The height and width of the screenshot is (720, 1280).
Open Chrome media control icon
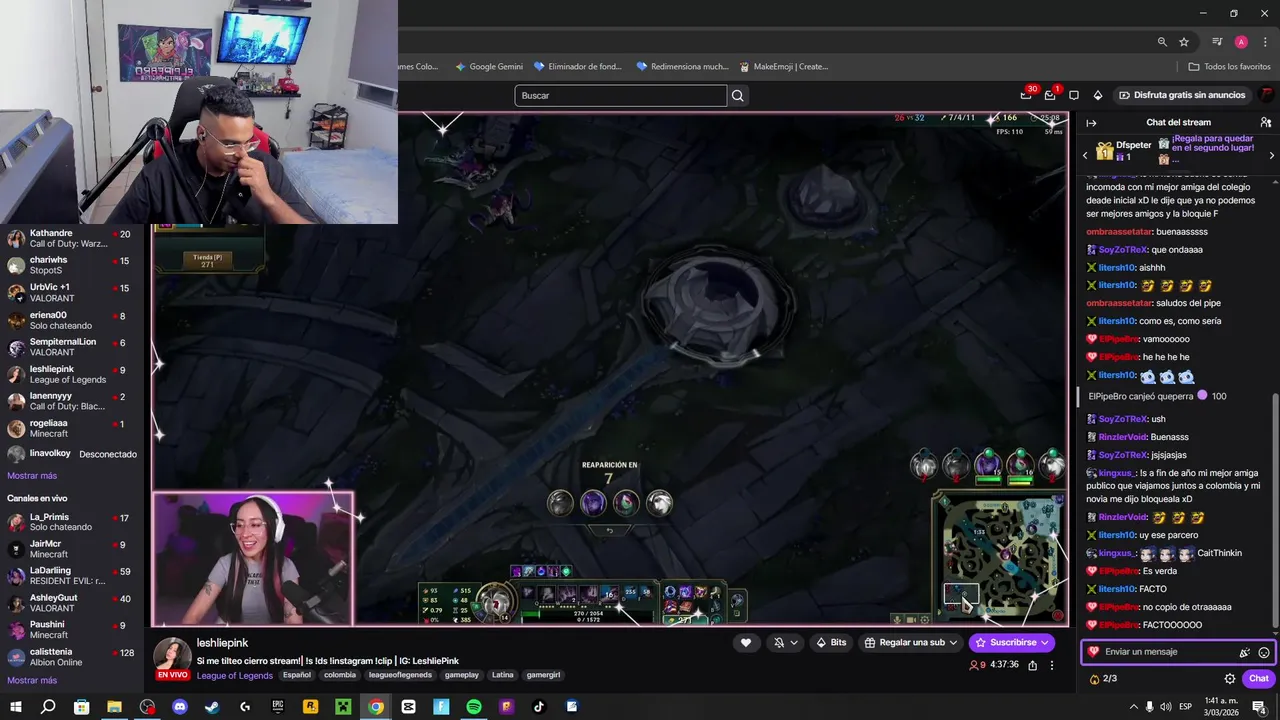pyautogui.click(x=1217, y=42)
